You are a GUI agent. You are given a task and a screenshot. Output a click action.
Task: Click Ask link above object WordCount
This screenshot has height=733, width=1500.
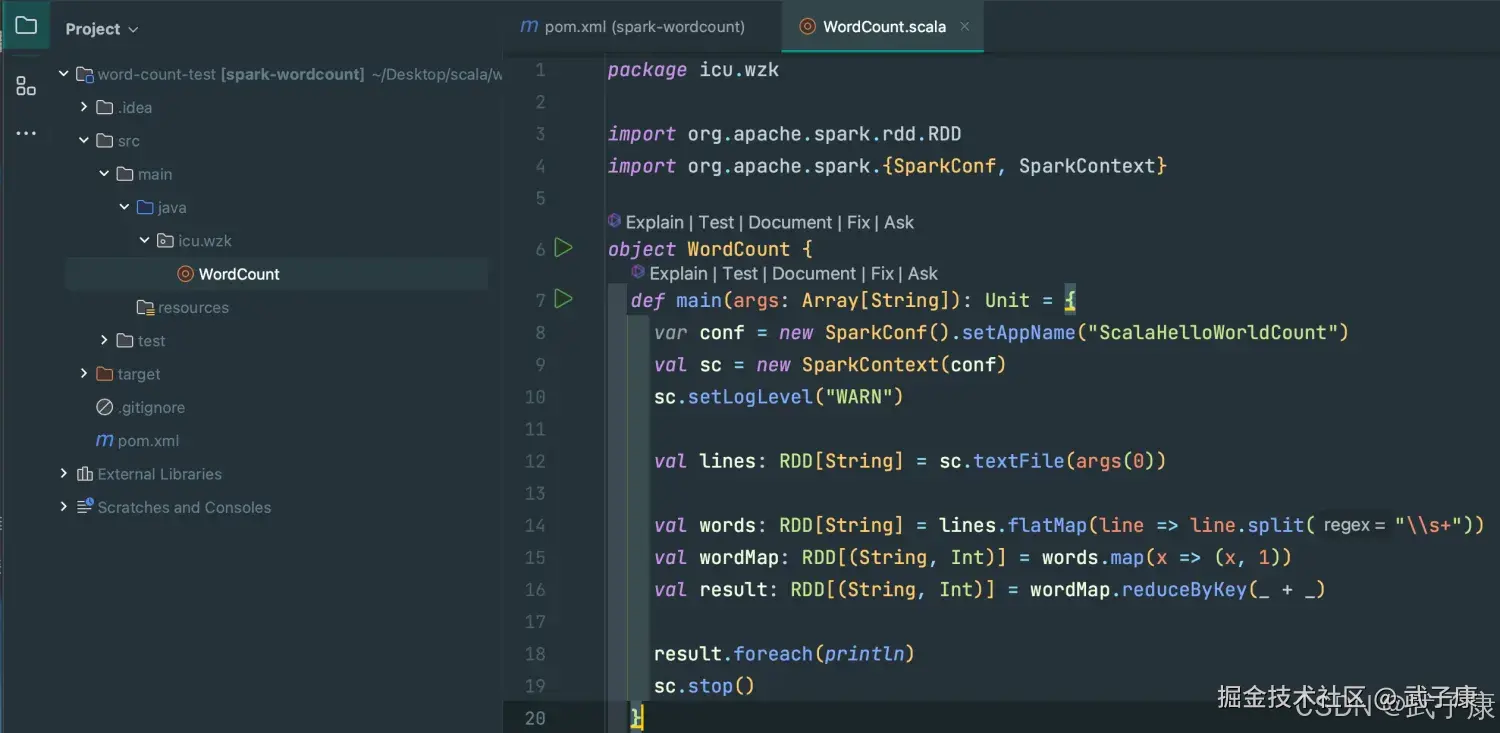pyautogui.click(x=899, y=222)
